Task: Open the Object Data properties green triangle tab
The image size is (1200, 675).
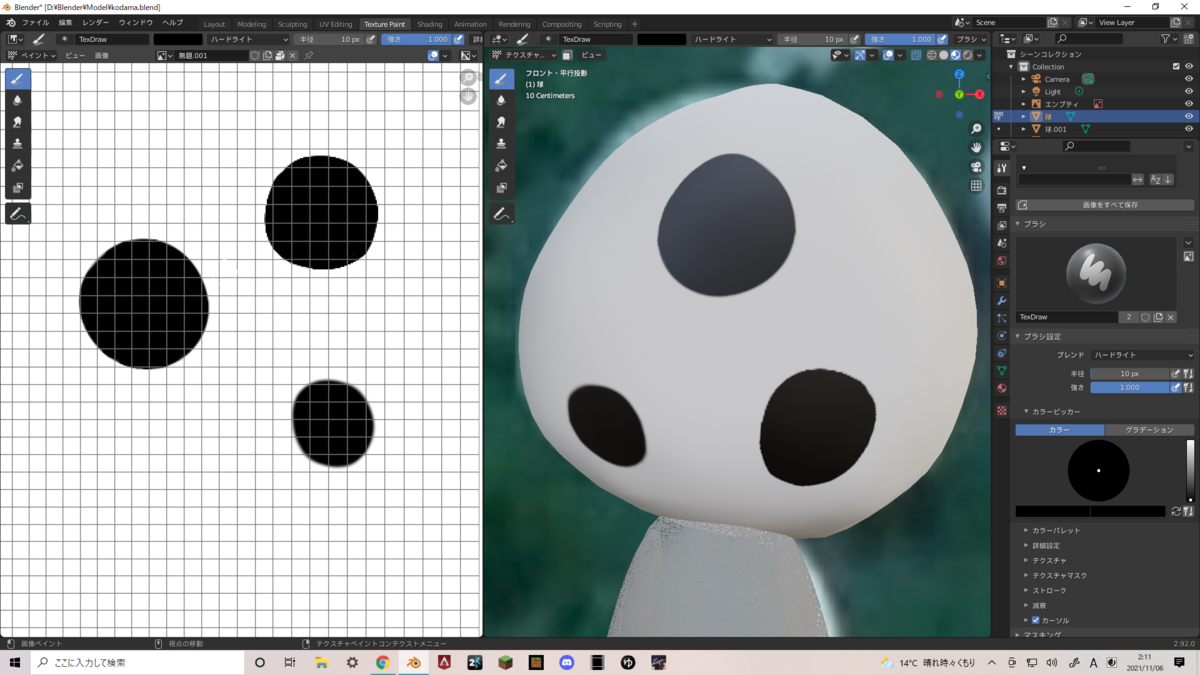Action: [1002, 371]
